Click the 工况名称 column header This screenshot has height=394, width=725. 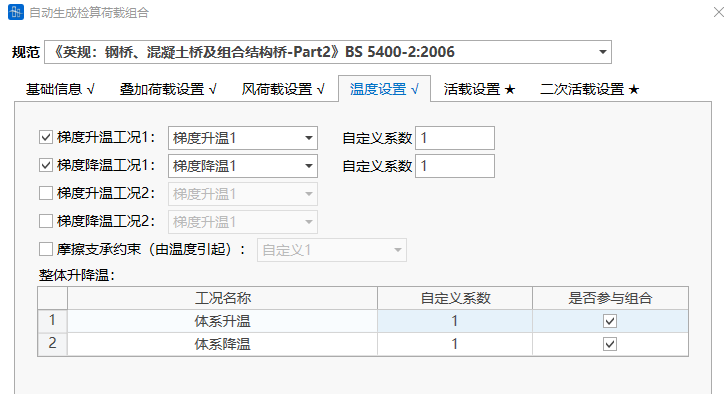click(222, 298)
